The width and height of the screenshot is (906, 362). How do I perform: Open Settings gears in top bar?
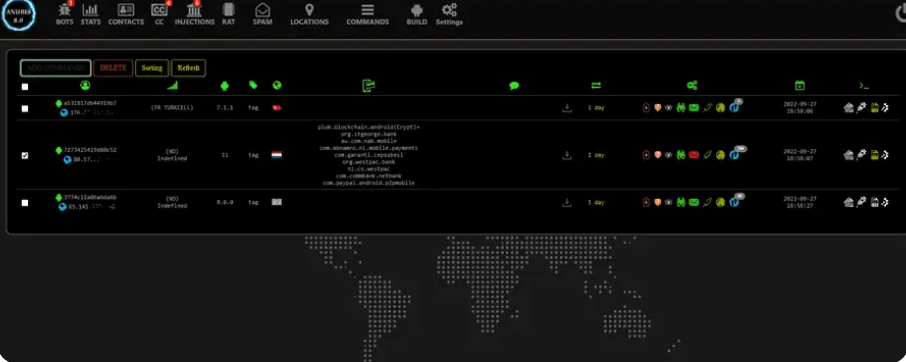(449, 14)
